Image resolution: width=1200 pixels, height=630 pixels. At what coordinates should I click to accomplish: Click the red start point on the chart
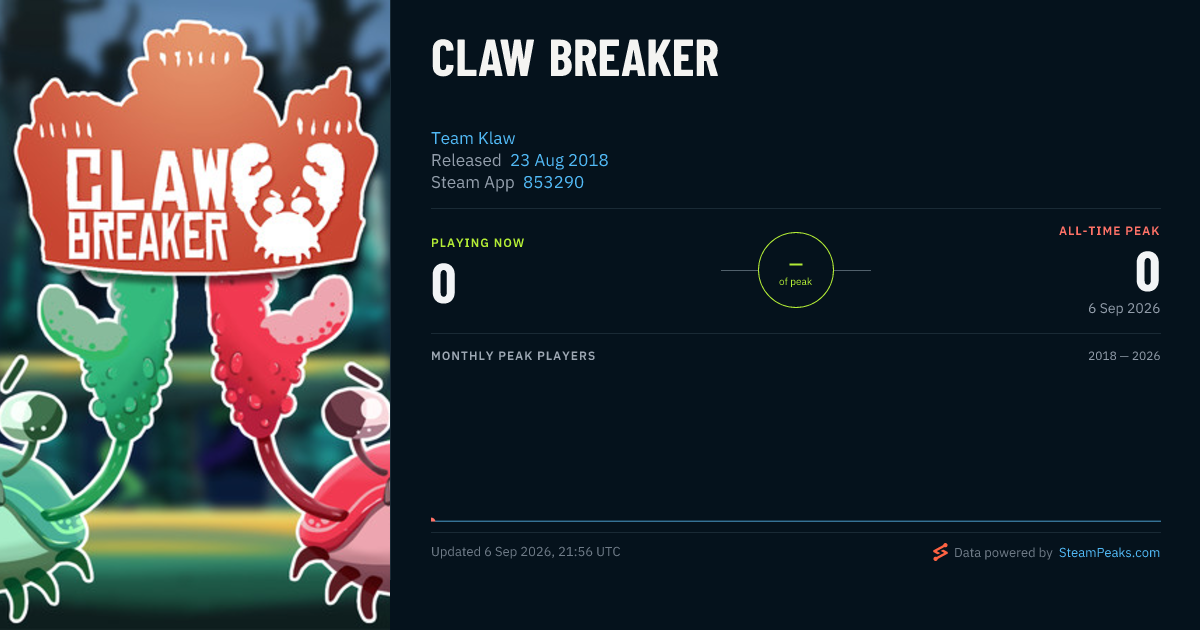[433, 520]
